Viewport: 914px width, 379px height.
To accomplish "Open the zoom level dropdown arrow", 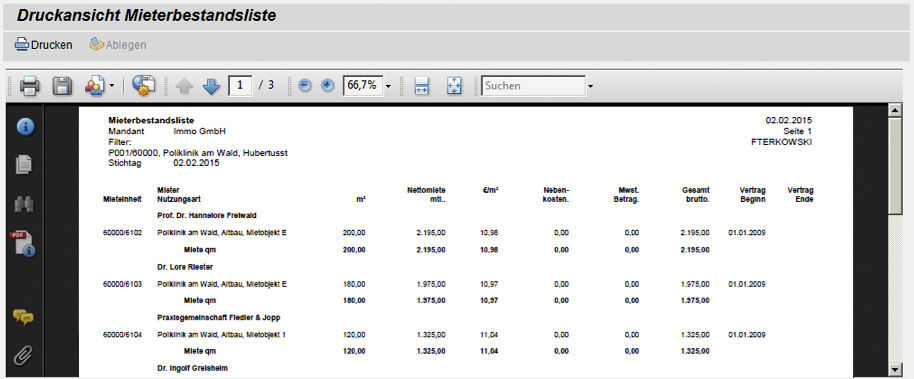I will pos(388,87).
